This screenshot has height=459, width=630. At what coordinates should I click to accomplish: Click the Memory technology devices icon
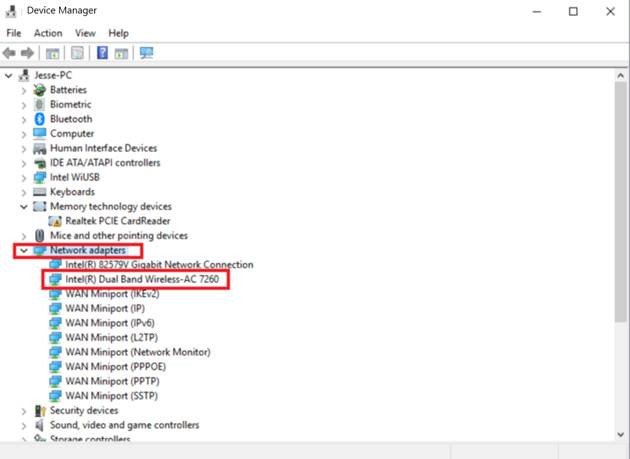(39, 207)
